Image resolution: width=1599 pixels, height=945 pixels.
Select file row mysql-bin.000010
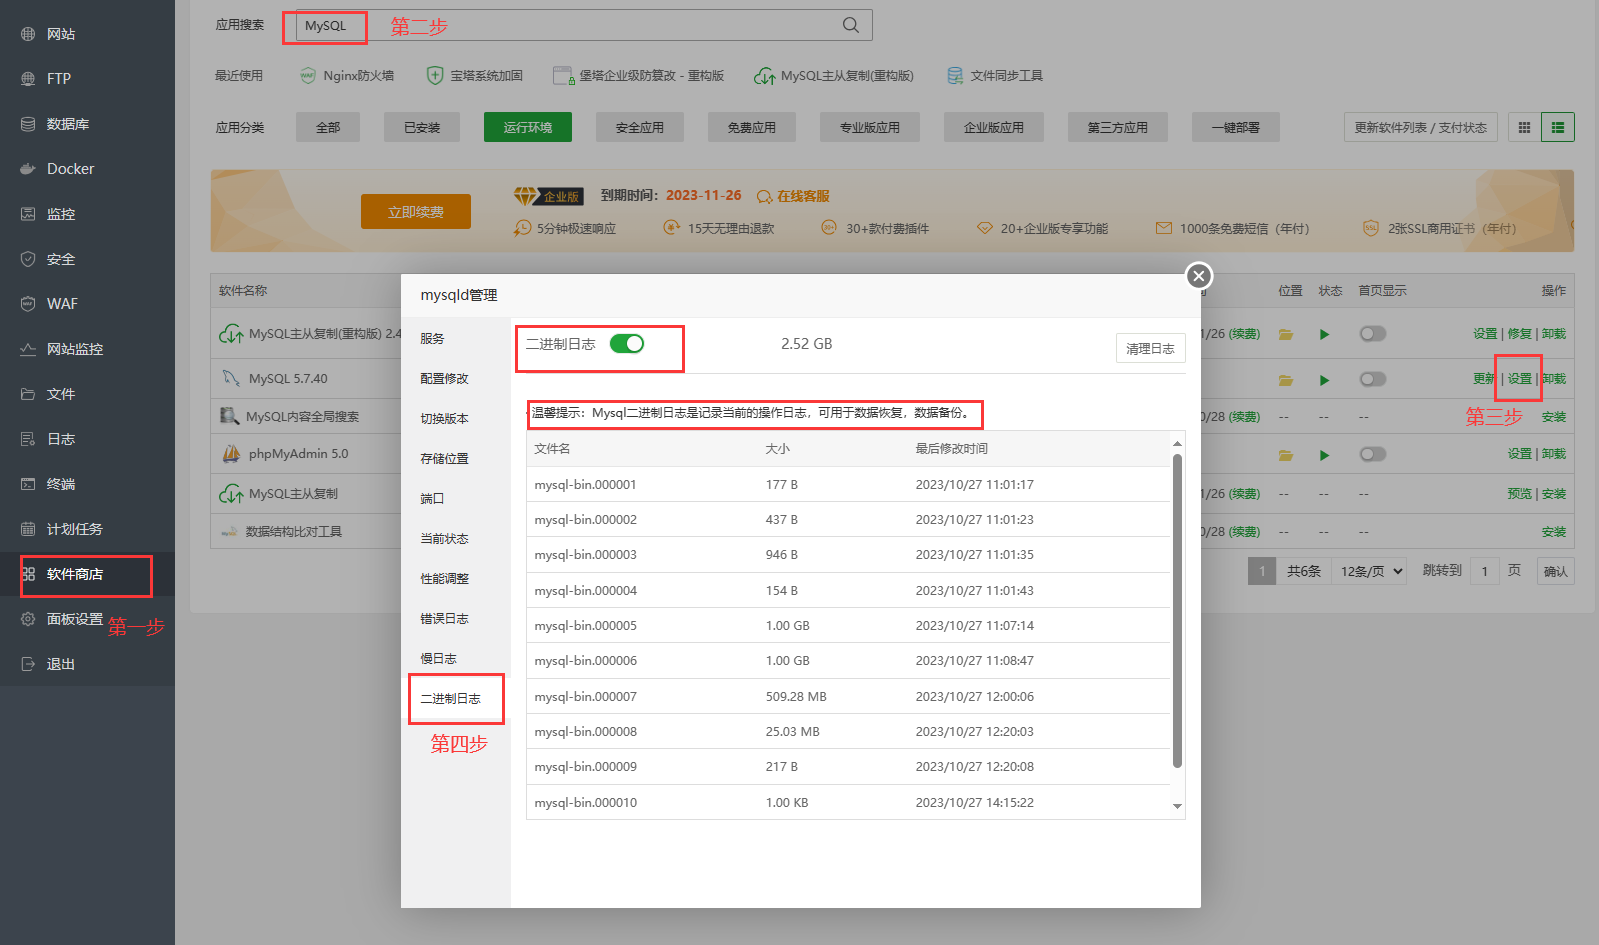848,803
